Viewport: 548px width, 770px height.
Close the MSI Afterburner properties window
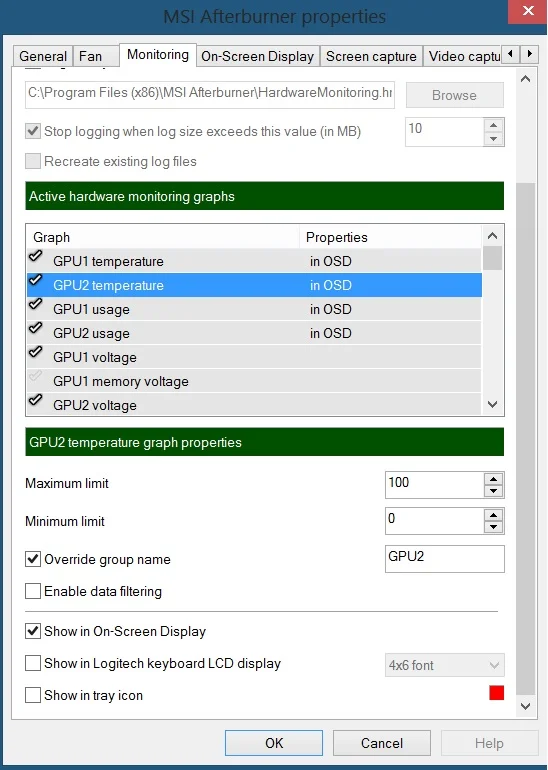528,11
